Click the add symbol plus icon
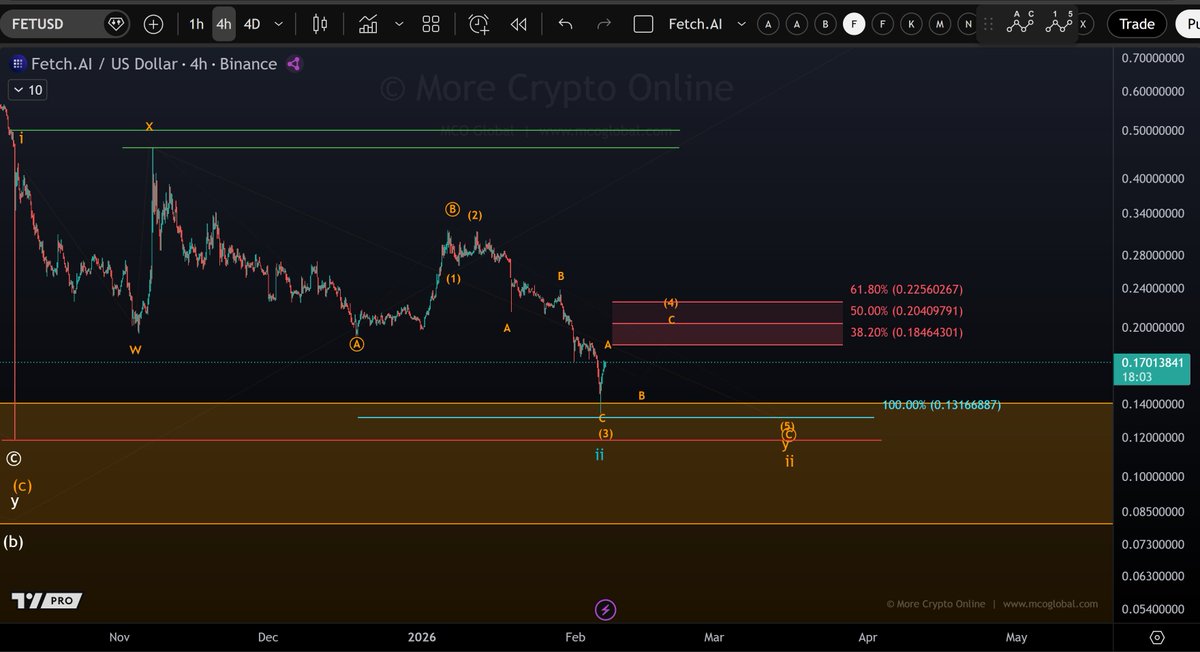 (x=153, y=24)
